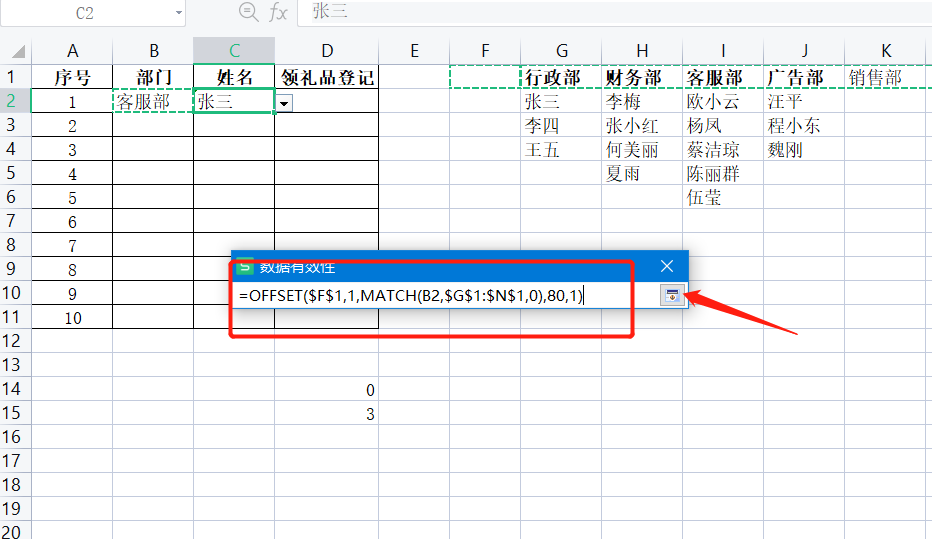Click the 姓名 header cell
This screenshot has height=539, width=932.
click(234, 77)
